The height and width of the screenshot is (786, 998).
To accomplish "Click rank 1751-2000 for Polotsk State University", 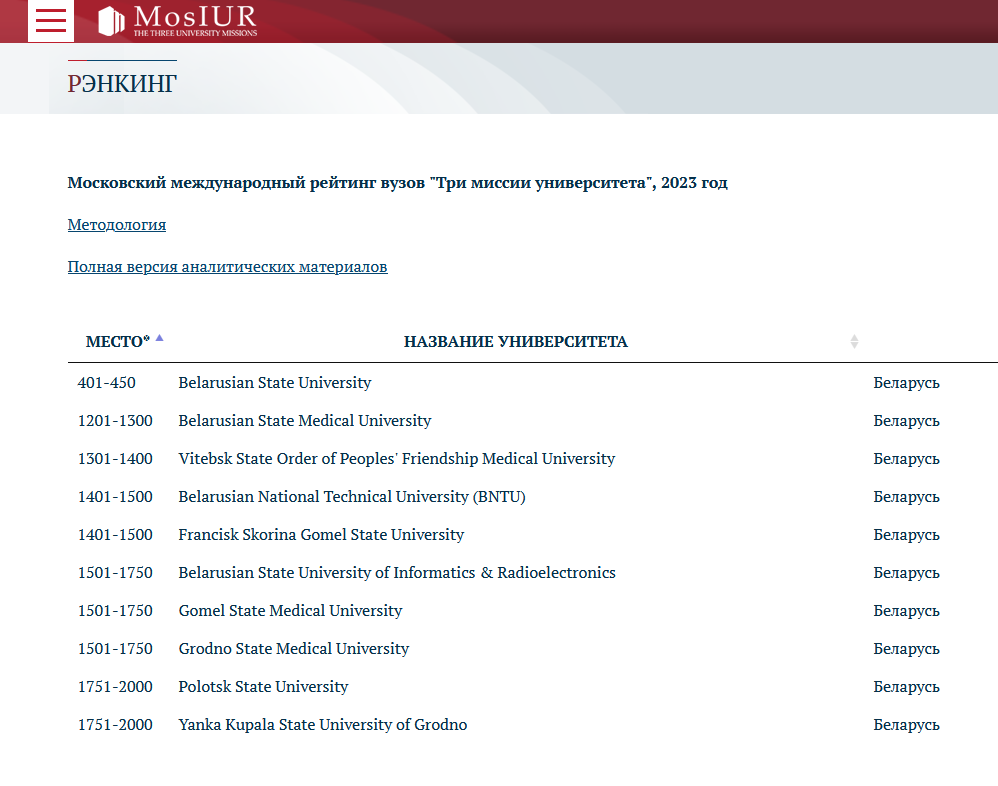I will pyautogui.click(x=115, y=687).
